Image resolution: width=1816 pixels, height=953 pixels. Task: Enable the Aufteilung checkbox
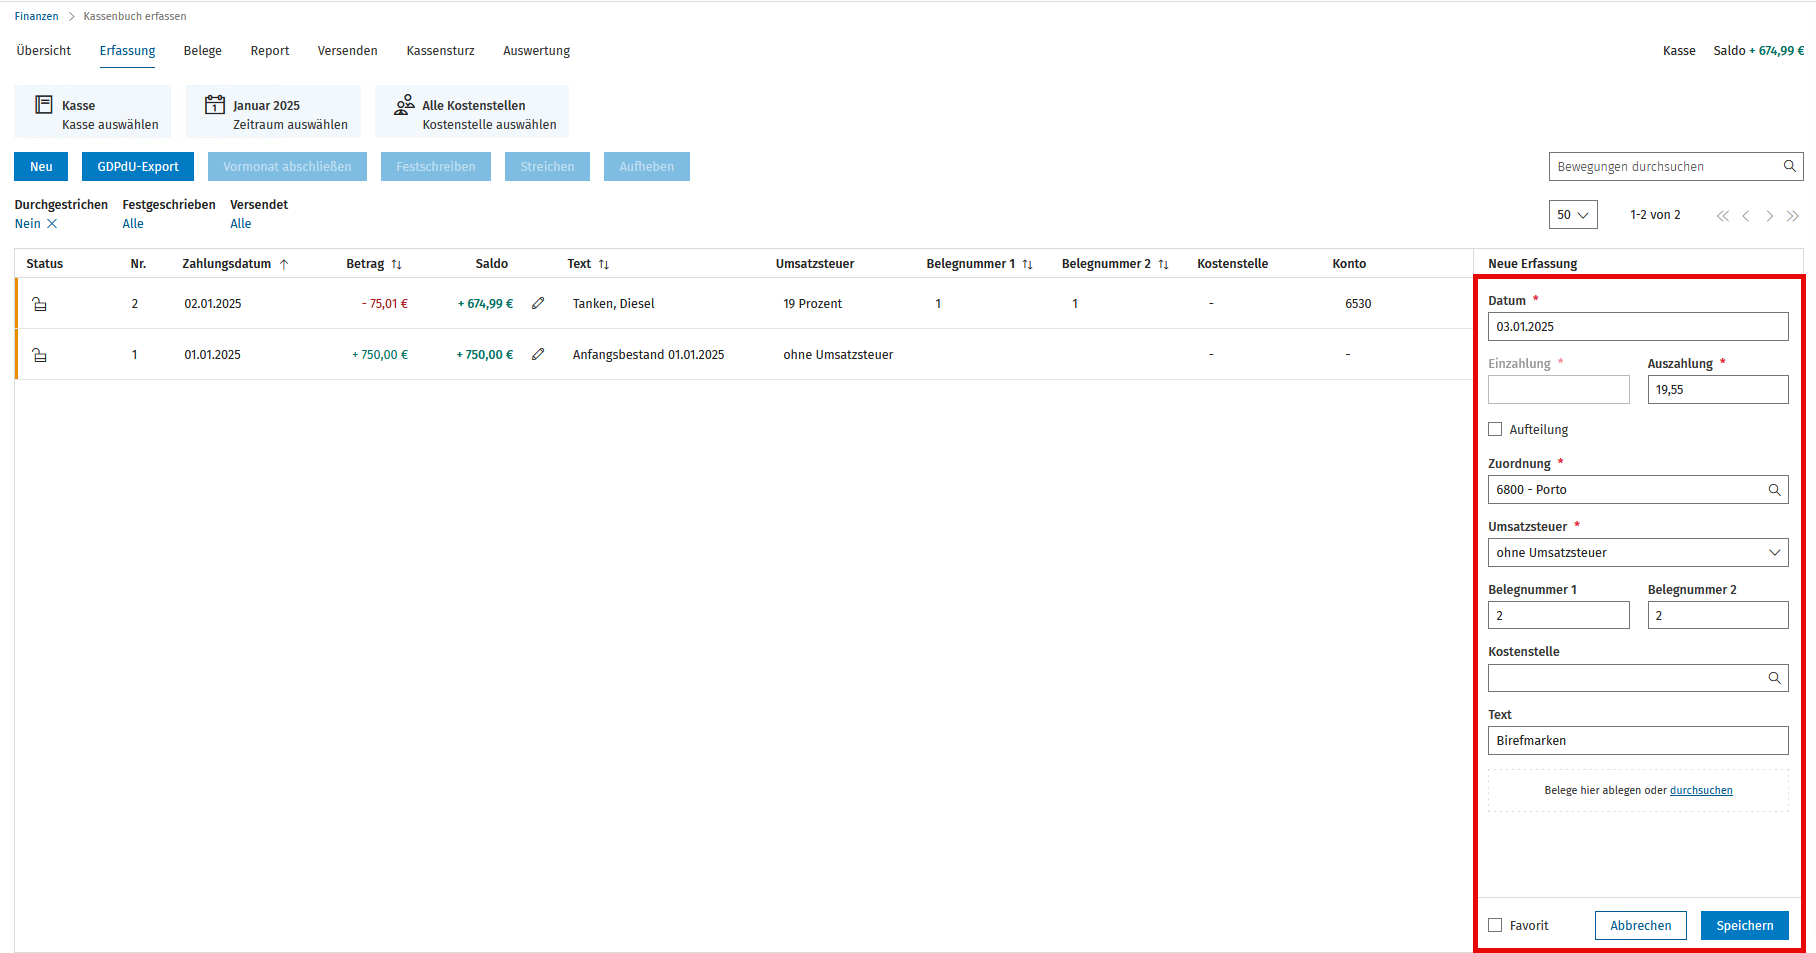tap(1495, 429)
